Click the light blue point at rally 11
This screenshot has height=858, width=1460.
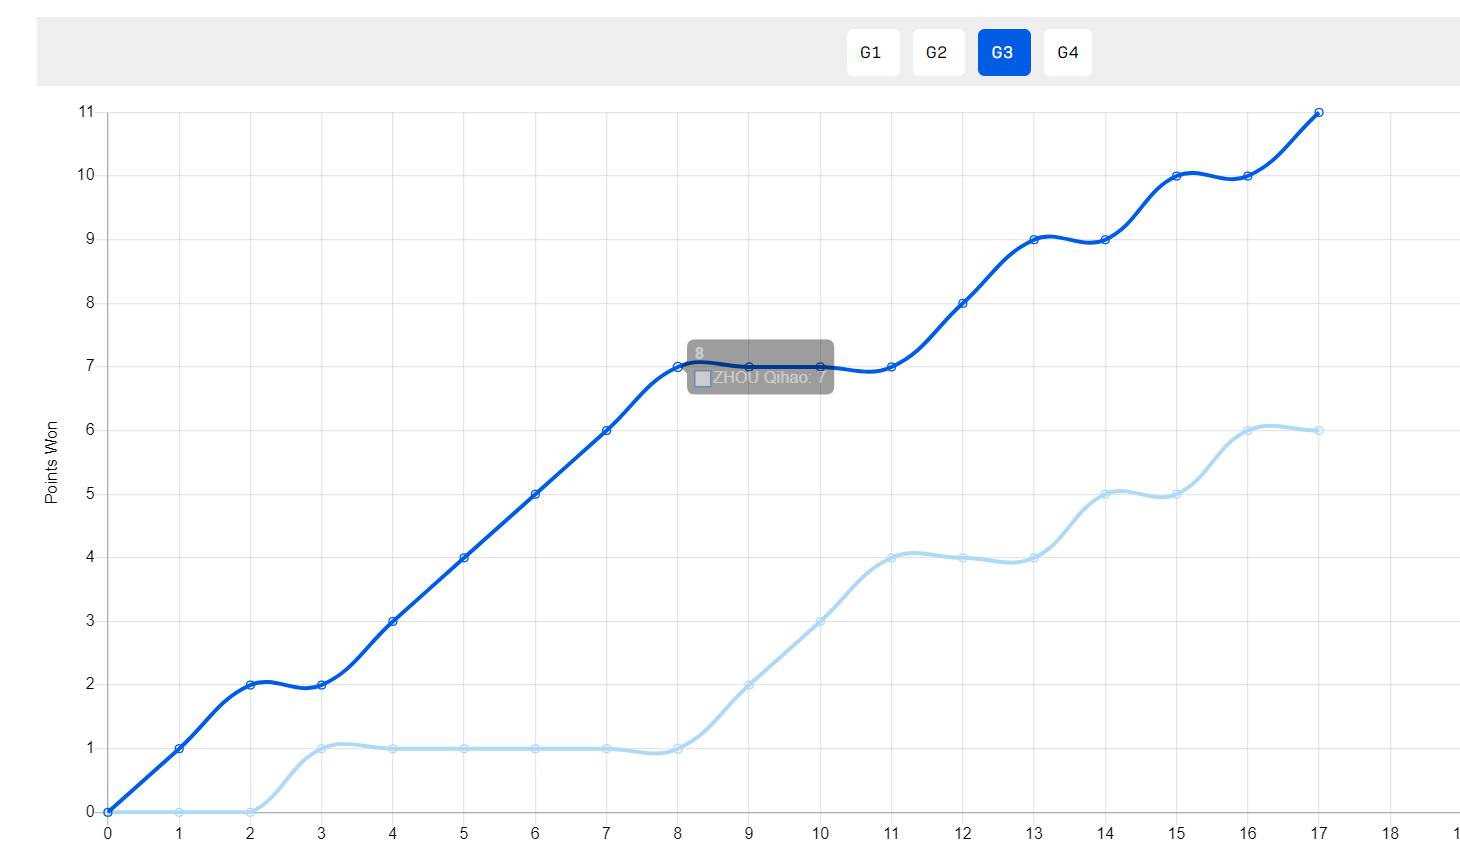891,557
